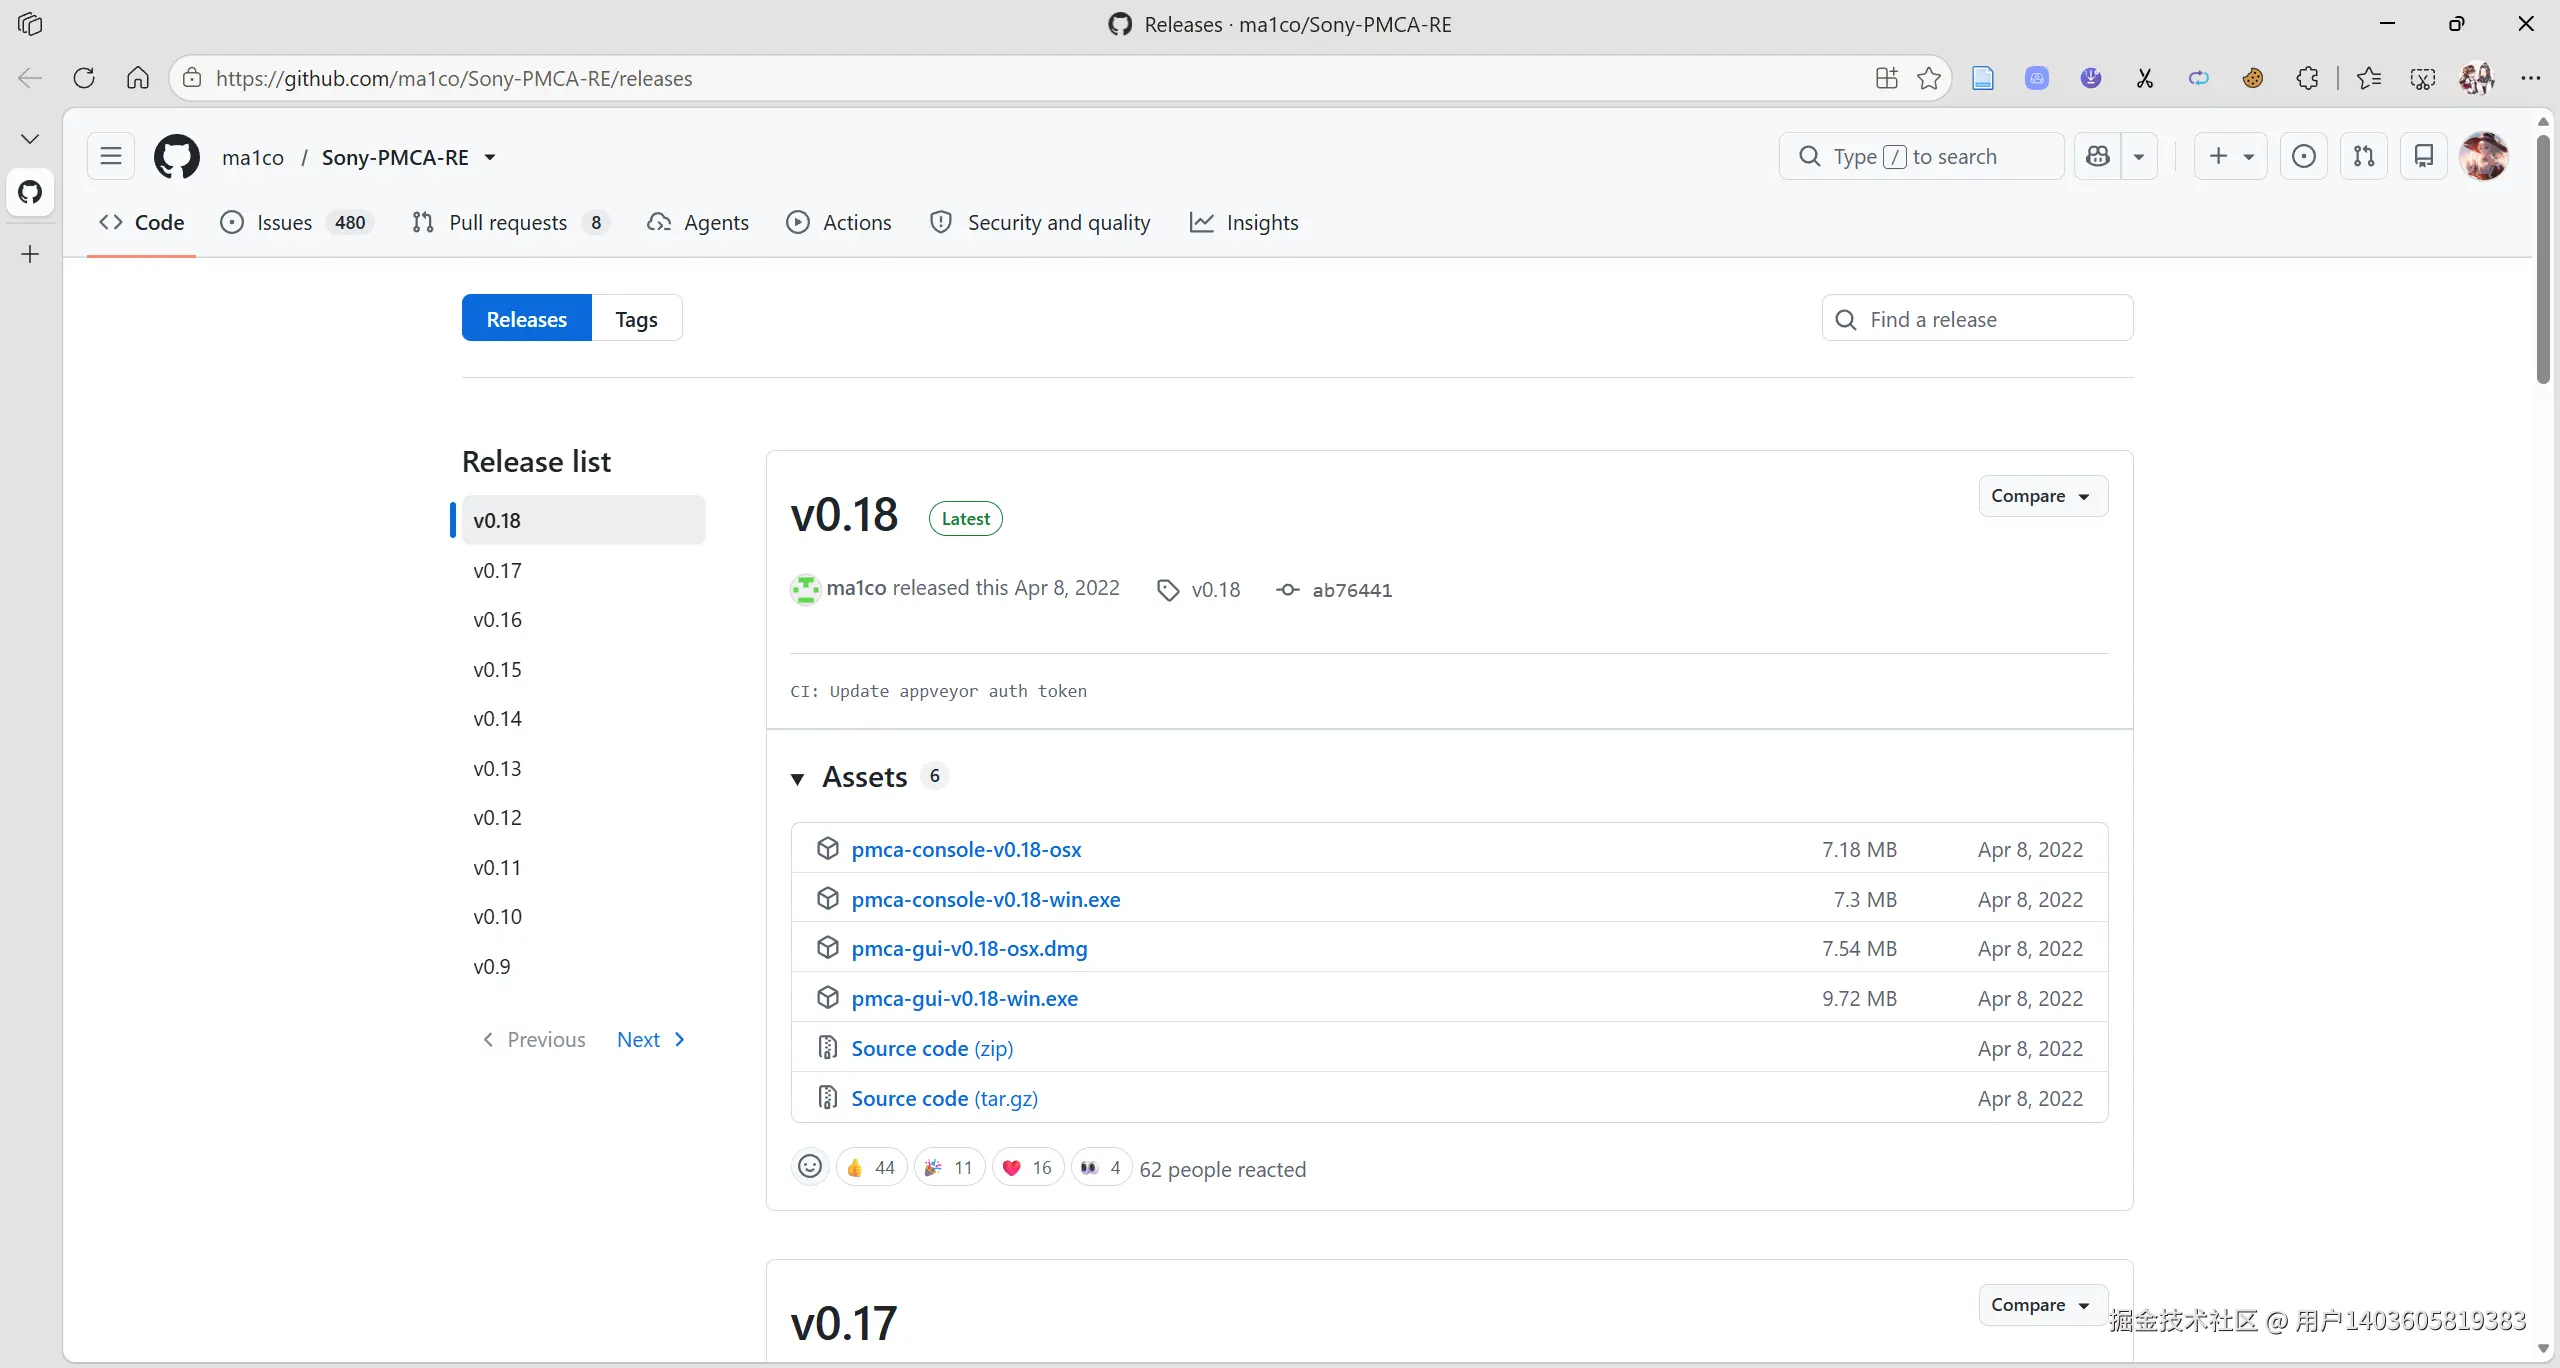The image size is (2560, 1368).
Task: Open the Insights tab
Action: click(x=1244, y=222)
